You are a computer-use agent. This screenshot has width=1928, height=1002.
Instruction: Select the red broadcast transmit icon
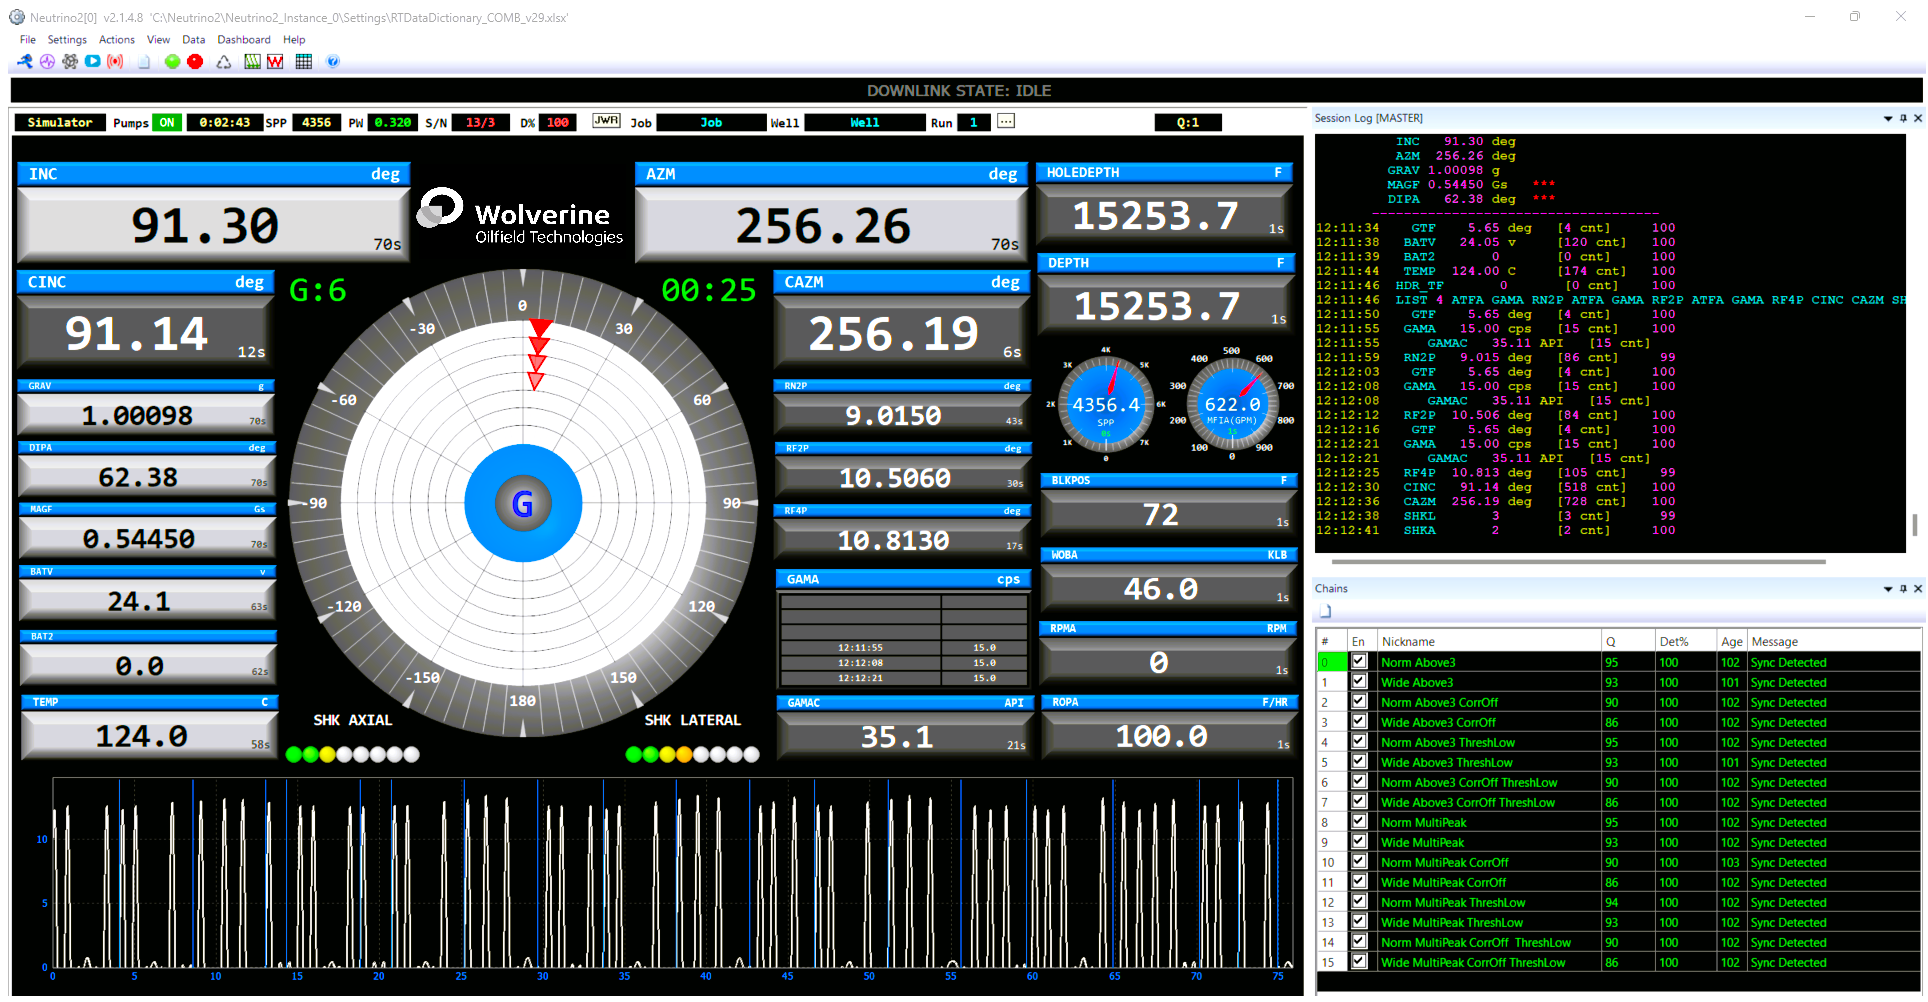click(x=115, y=61)
